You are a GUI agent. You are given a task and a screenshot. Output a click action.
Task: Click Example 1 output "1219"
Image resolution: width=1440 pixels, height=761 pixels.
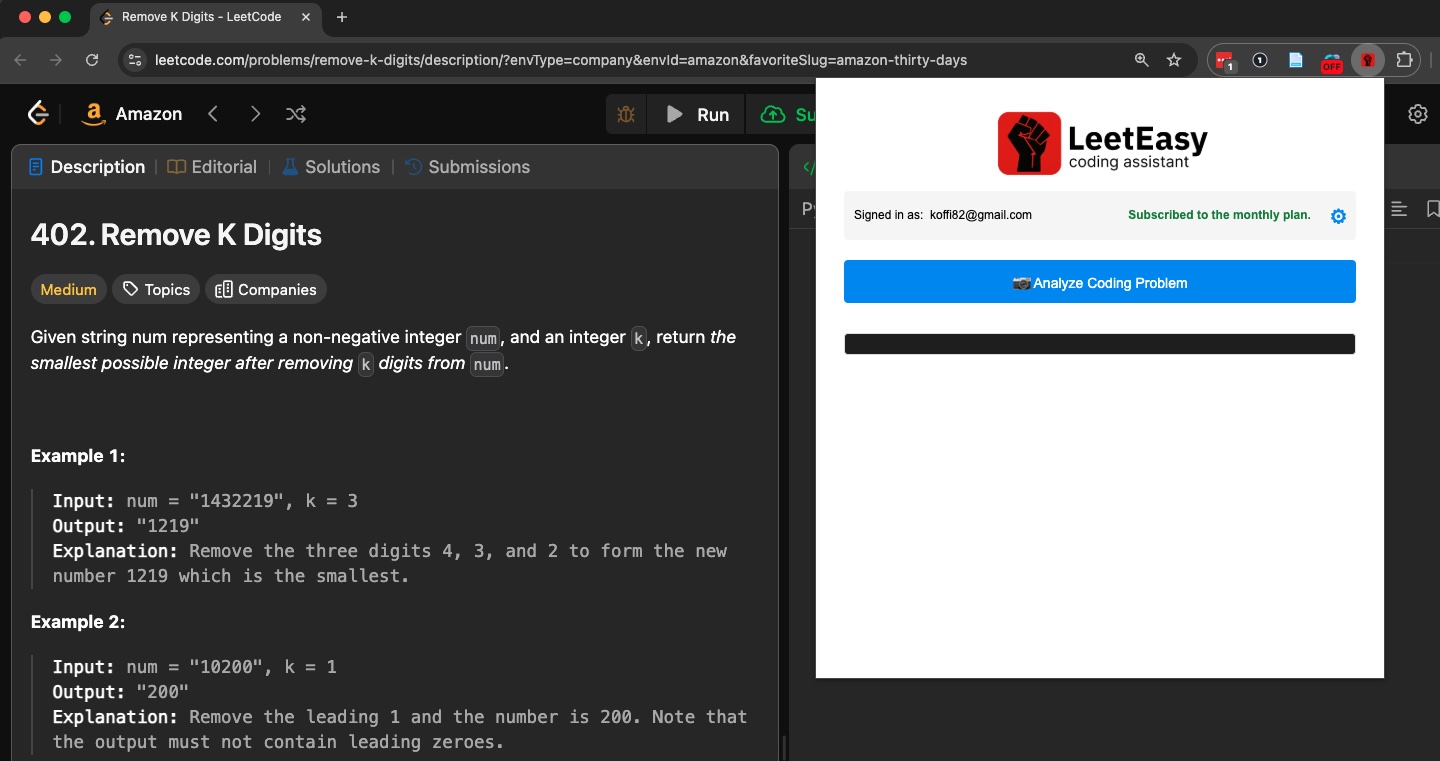168,526
